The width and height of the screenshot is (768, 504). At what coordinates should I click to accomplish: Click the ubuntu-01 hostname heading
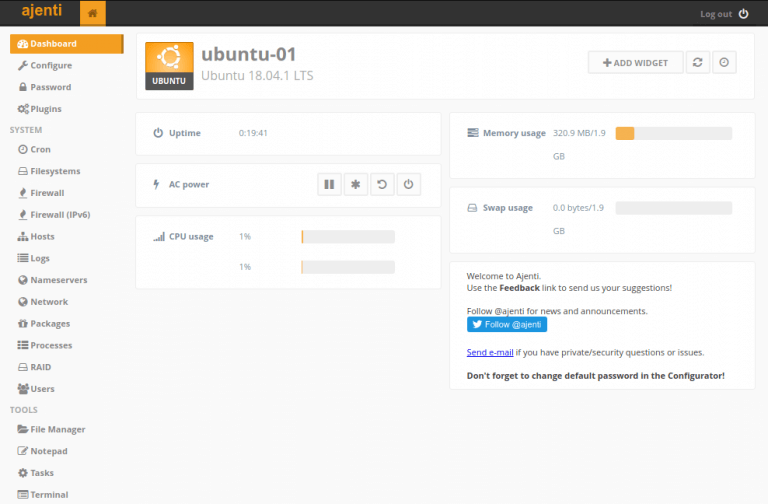pos(249,54)
